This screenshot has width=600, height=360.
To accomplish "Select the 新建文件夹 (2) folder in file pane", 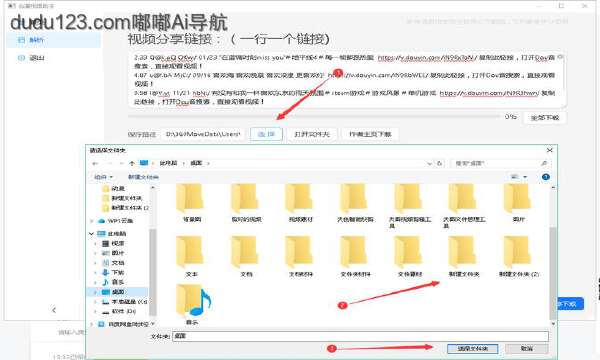I will click(x=518, y=257).
